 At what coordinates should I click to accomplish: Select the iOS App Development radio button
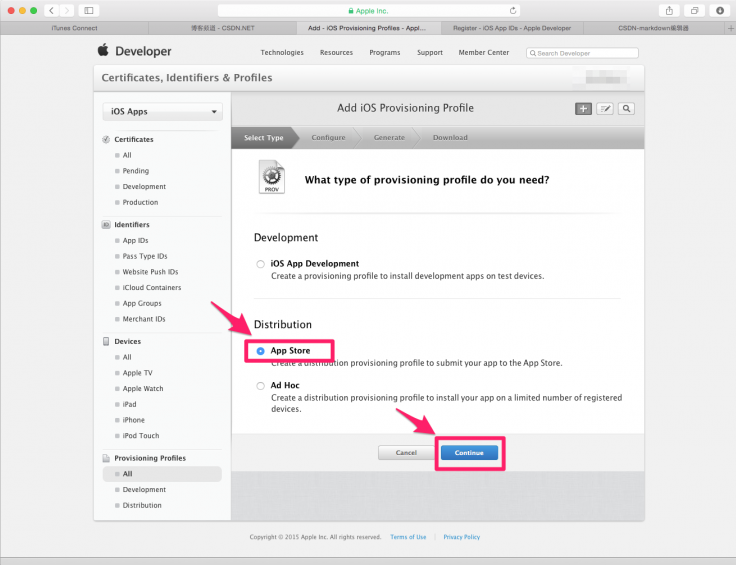point(261,264)
